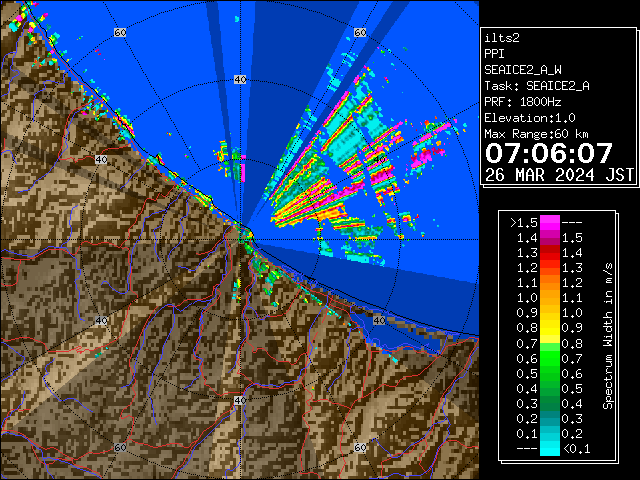Click the 60 range label on southeast land
Viewport: 640px width, 480px height.
pyautogui.click(x=360, y=448)
